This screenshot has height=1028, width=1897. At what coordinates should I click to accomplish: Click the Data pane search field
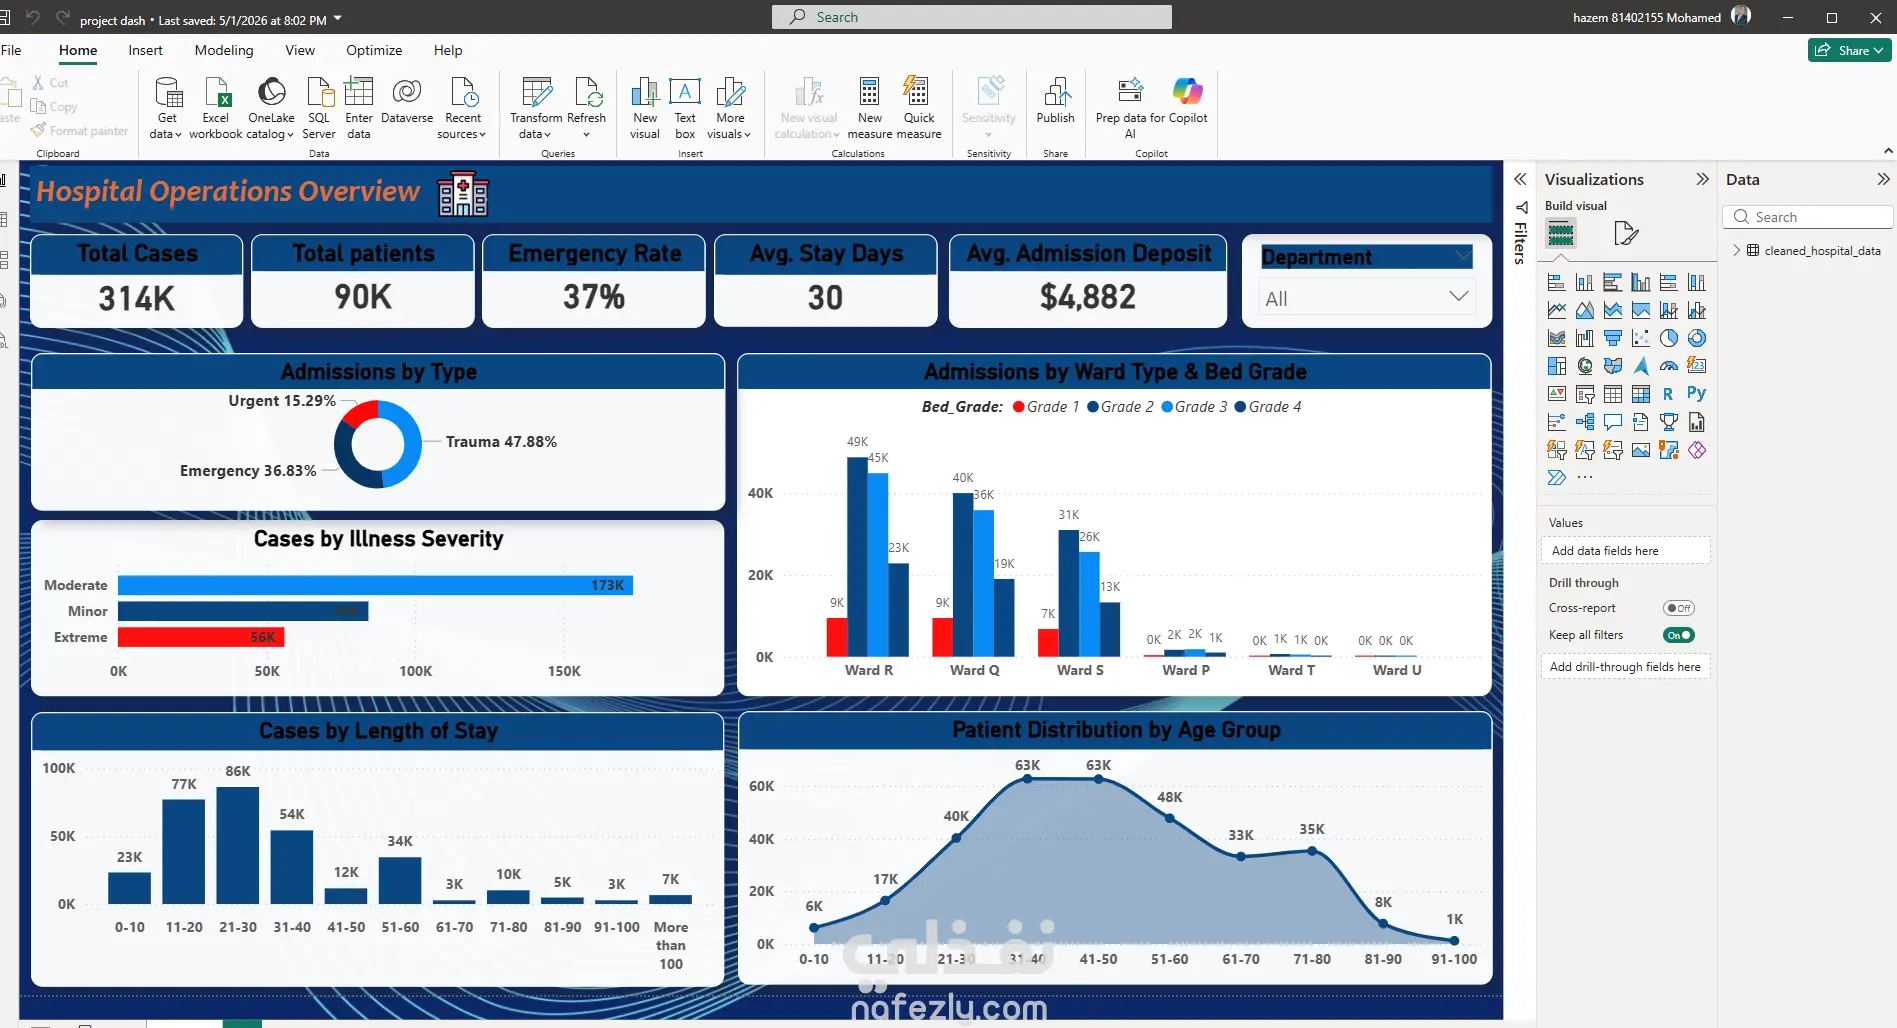tap(1808, 217)
